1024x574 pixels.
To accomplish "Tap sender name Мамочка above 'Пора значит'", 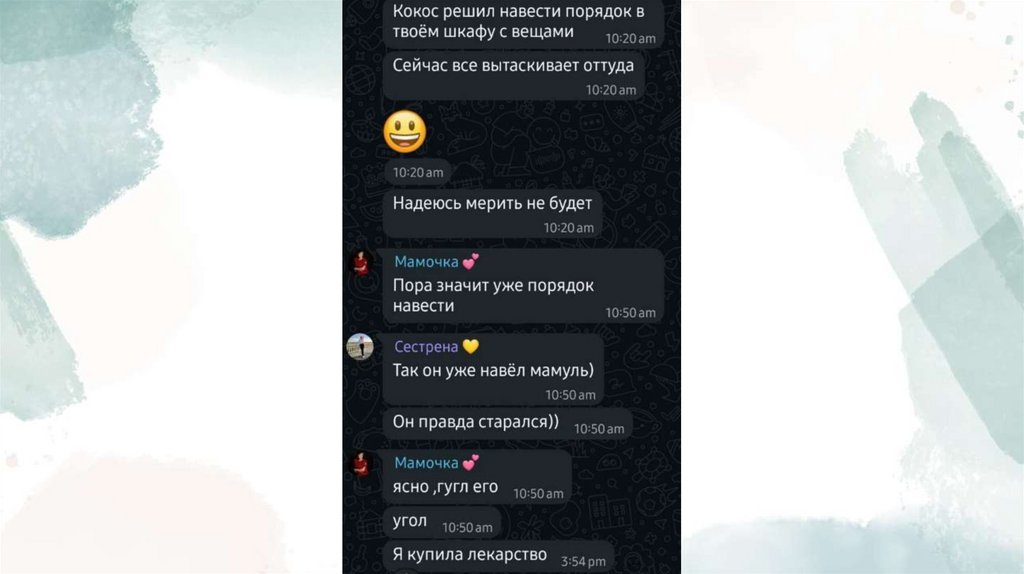I will coord(426,262).
